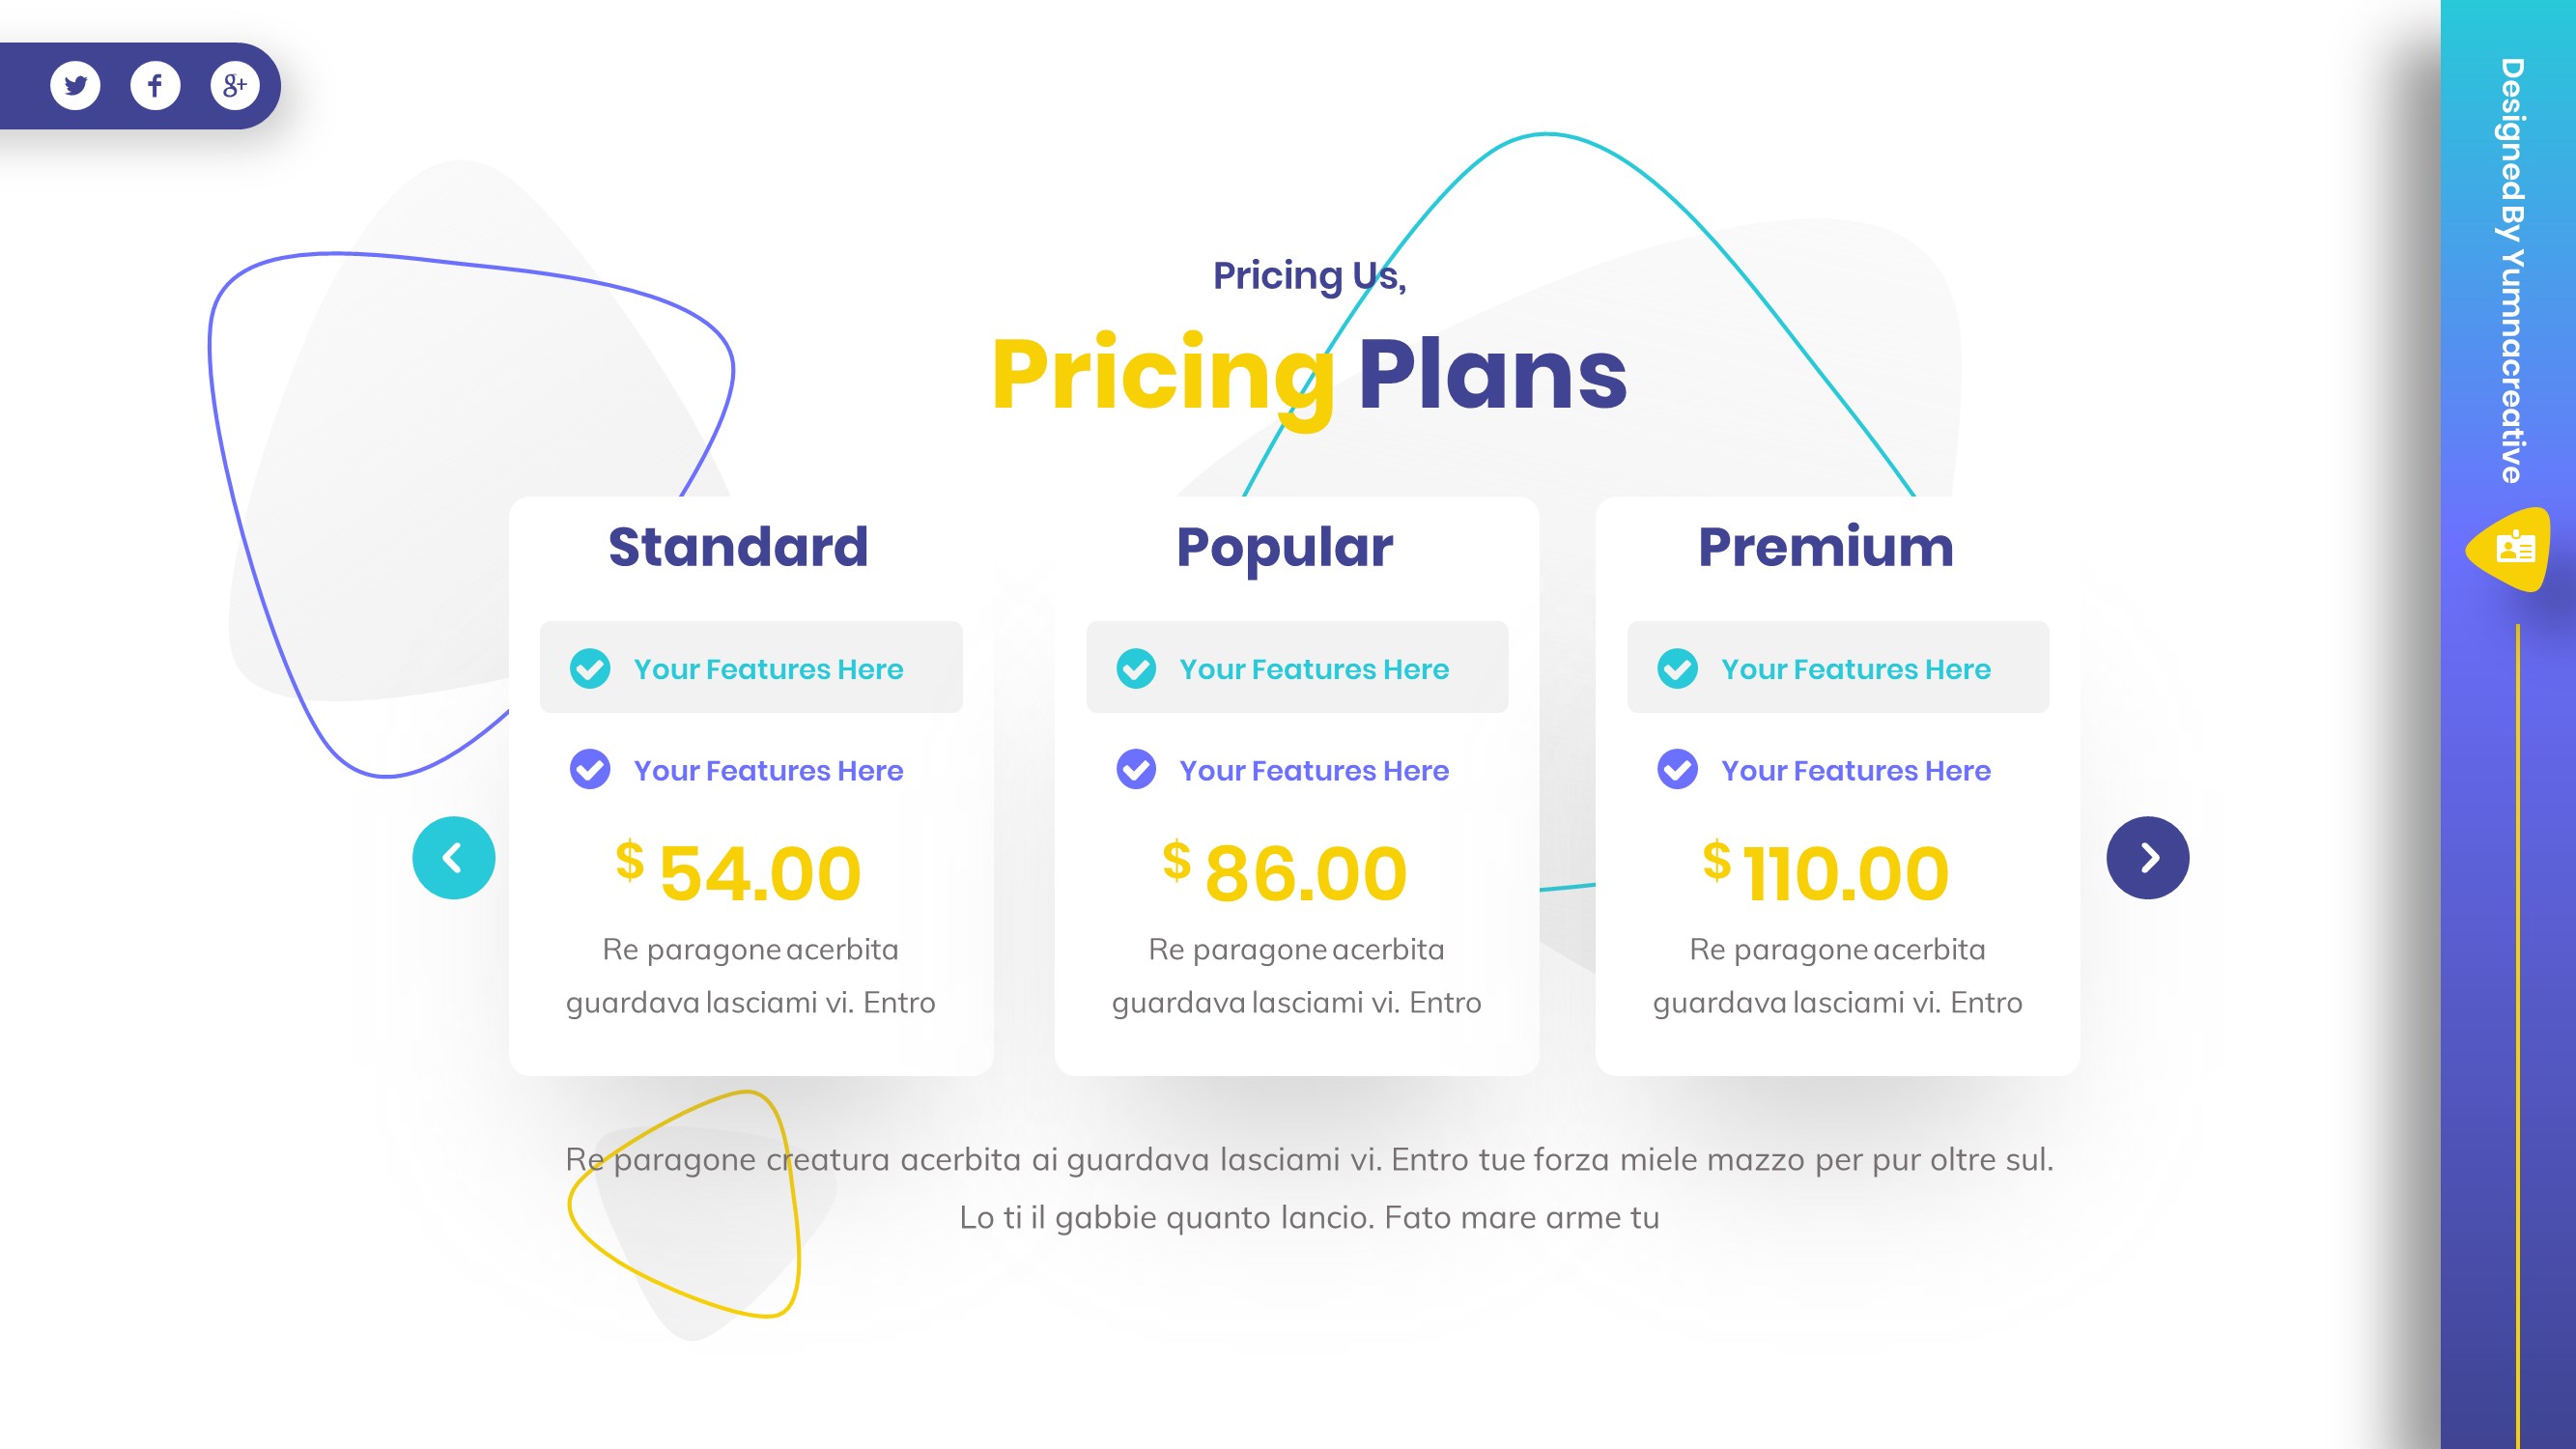Click Standard plan purple checkmark icon
The width and height of the screenshot is (2576, 1449).
click(590, 770)
